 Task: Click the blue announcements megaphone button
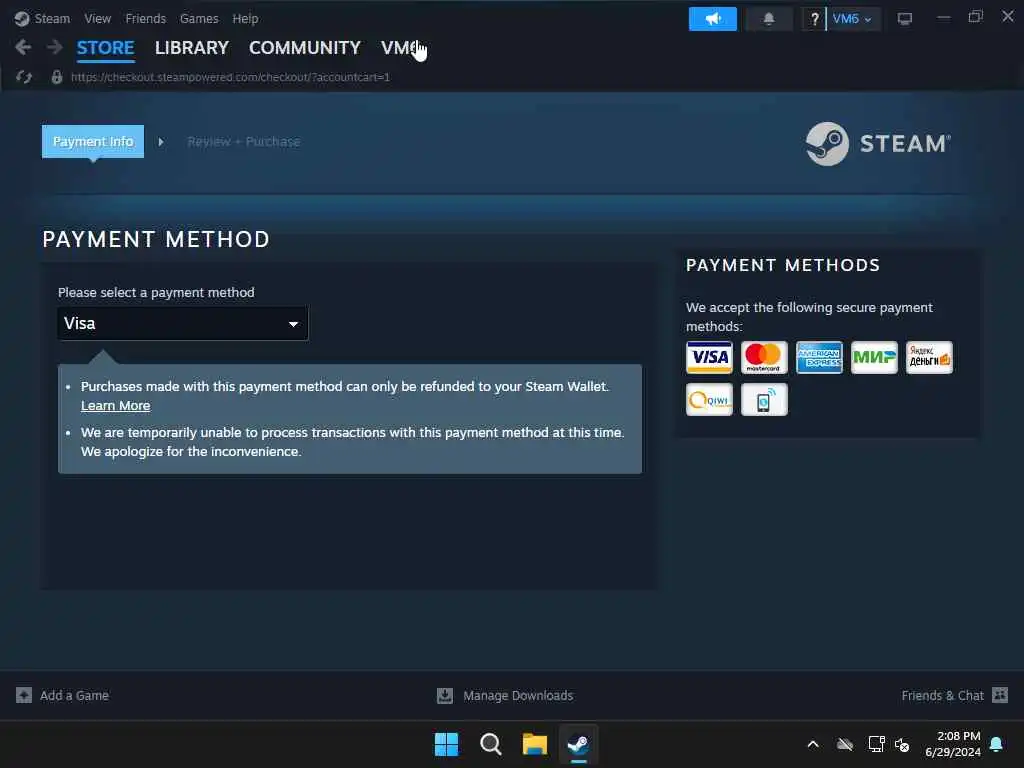[712, 18]
